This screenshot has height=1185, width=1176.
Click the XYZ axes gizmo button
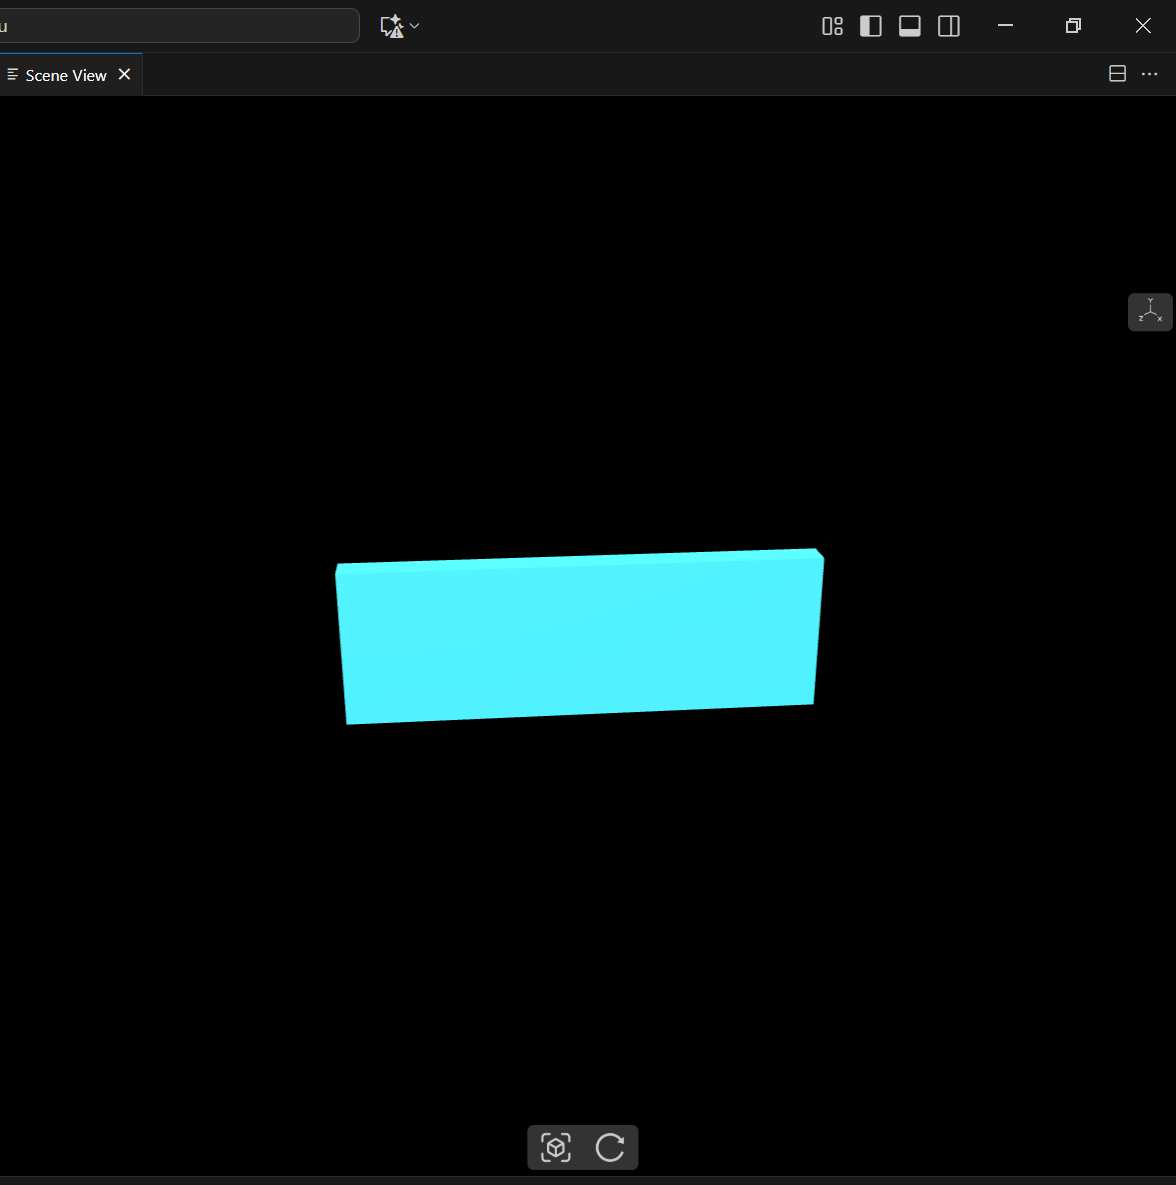coord(1150,312)
